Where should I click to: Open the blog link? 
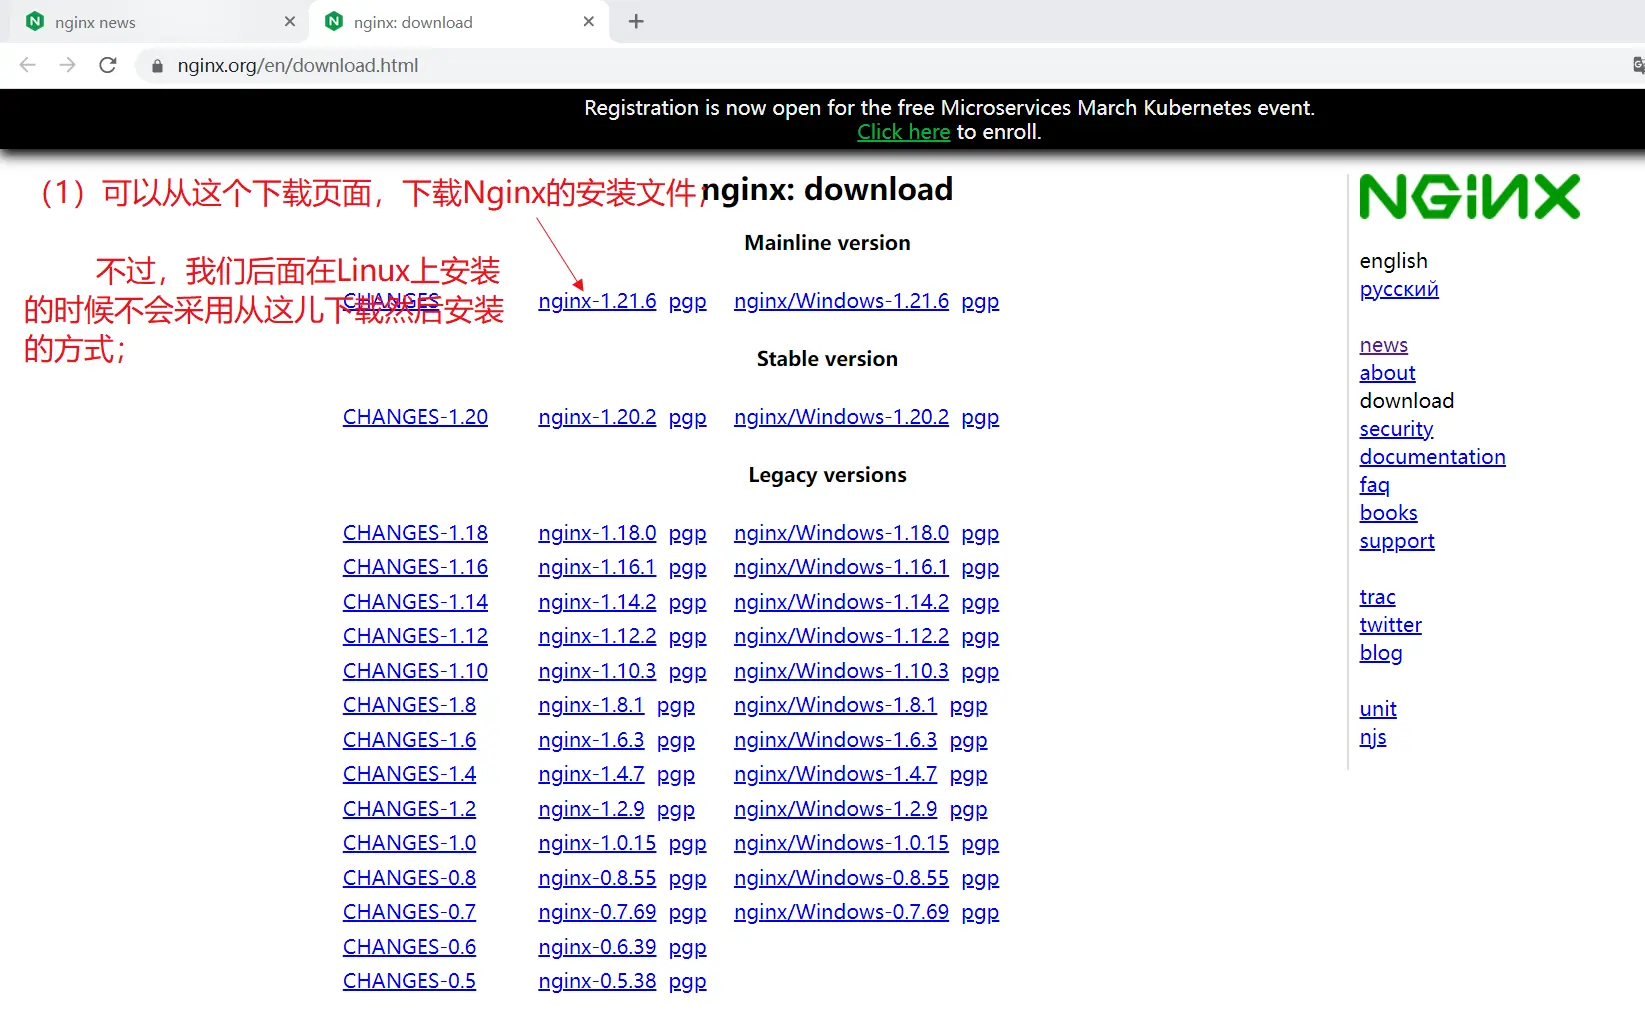[1381, 653]
